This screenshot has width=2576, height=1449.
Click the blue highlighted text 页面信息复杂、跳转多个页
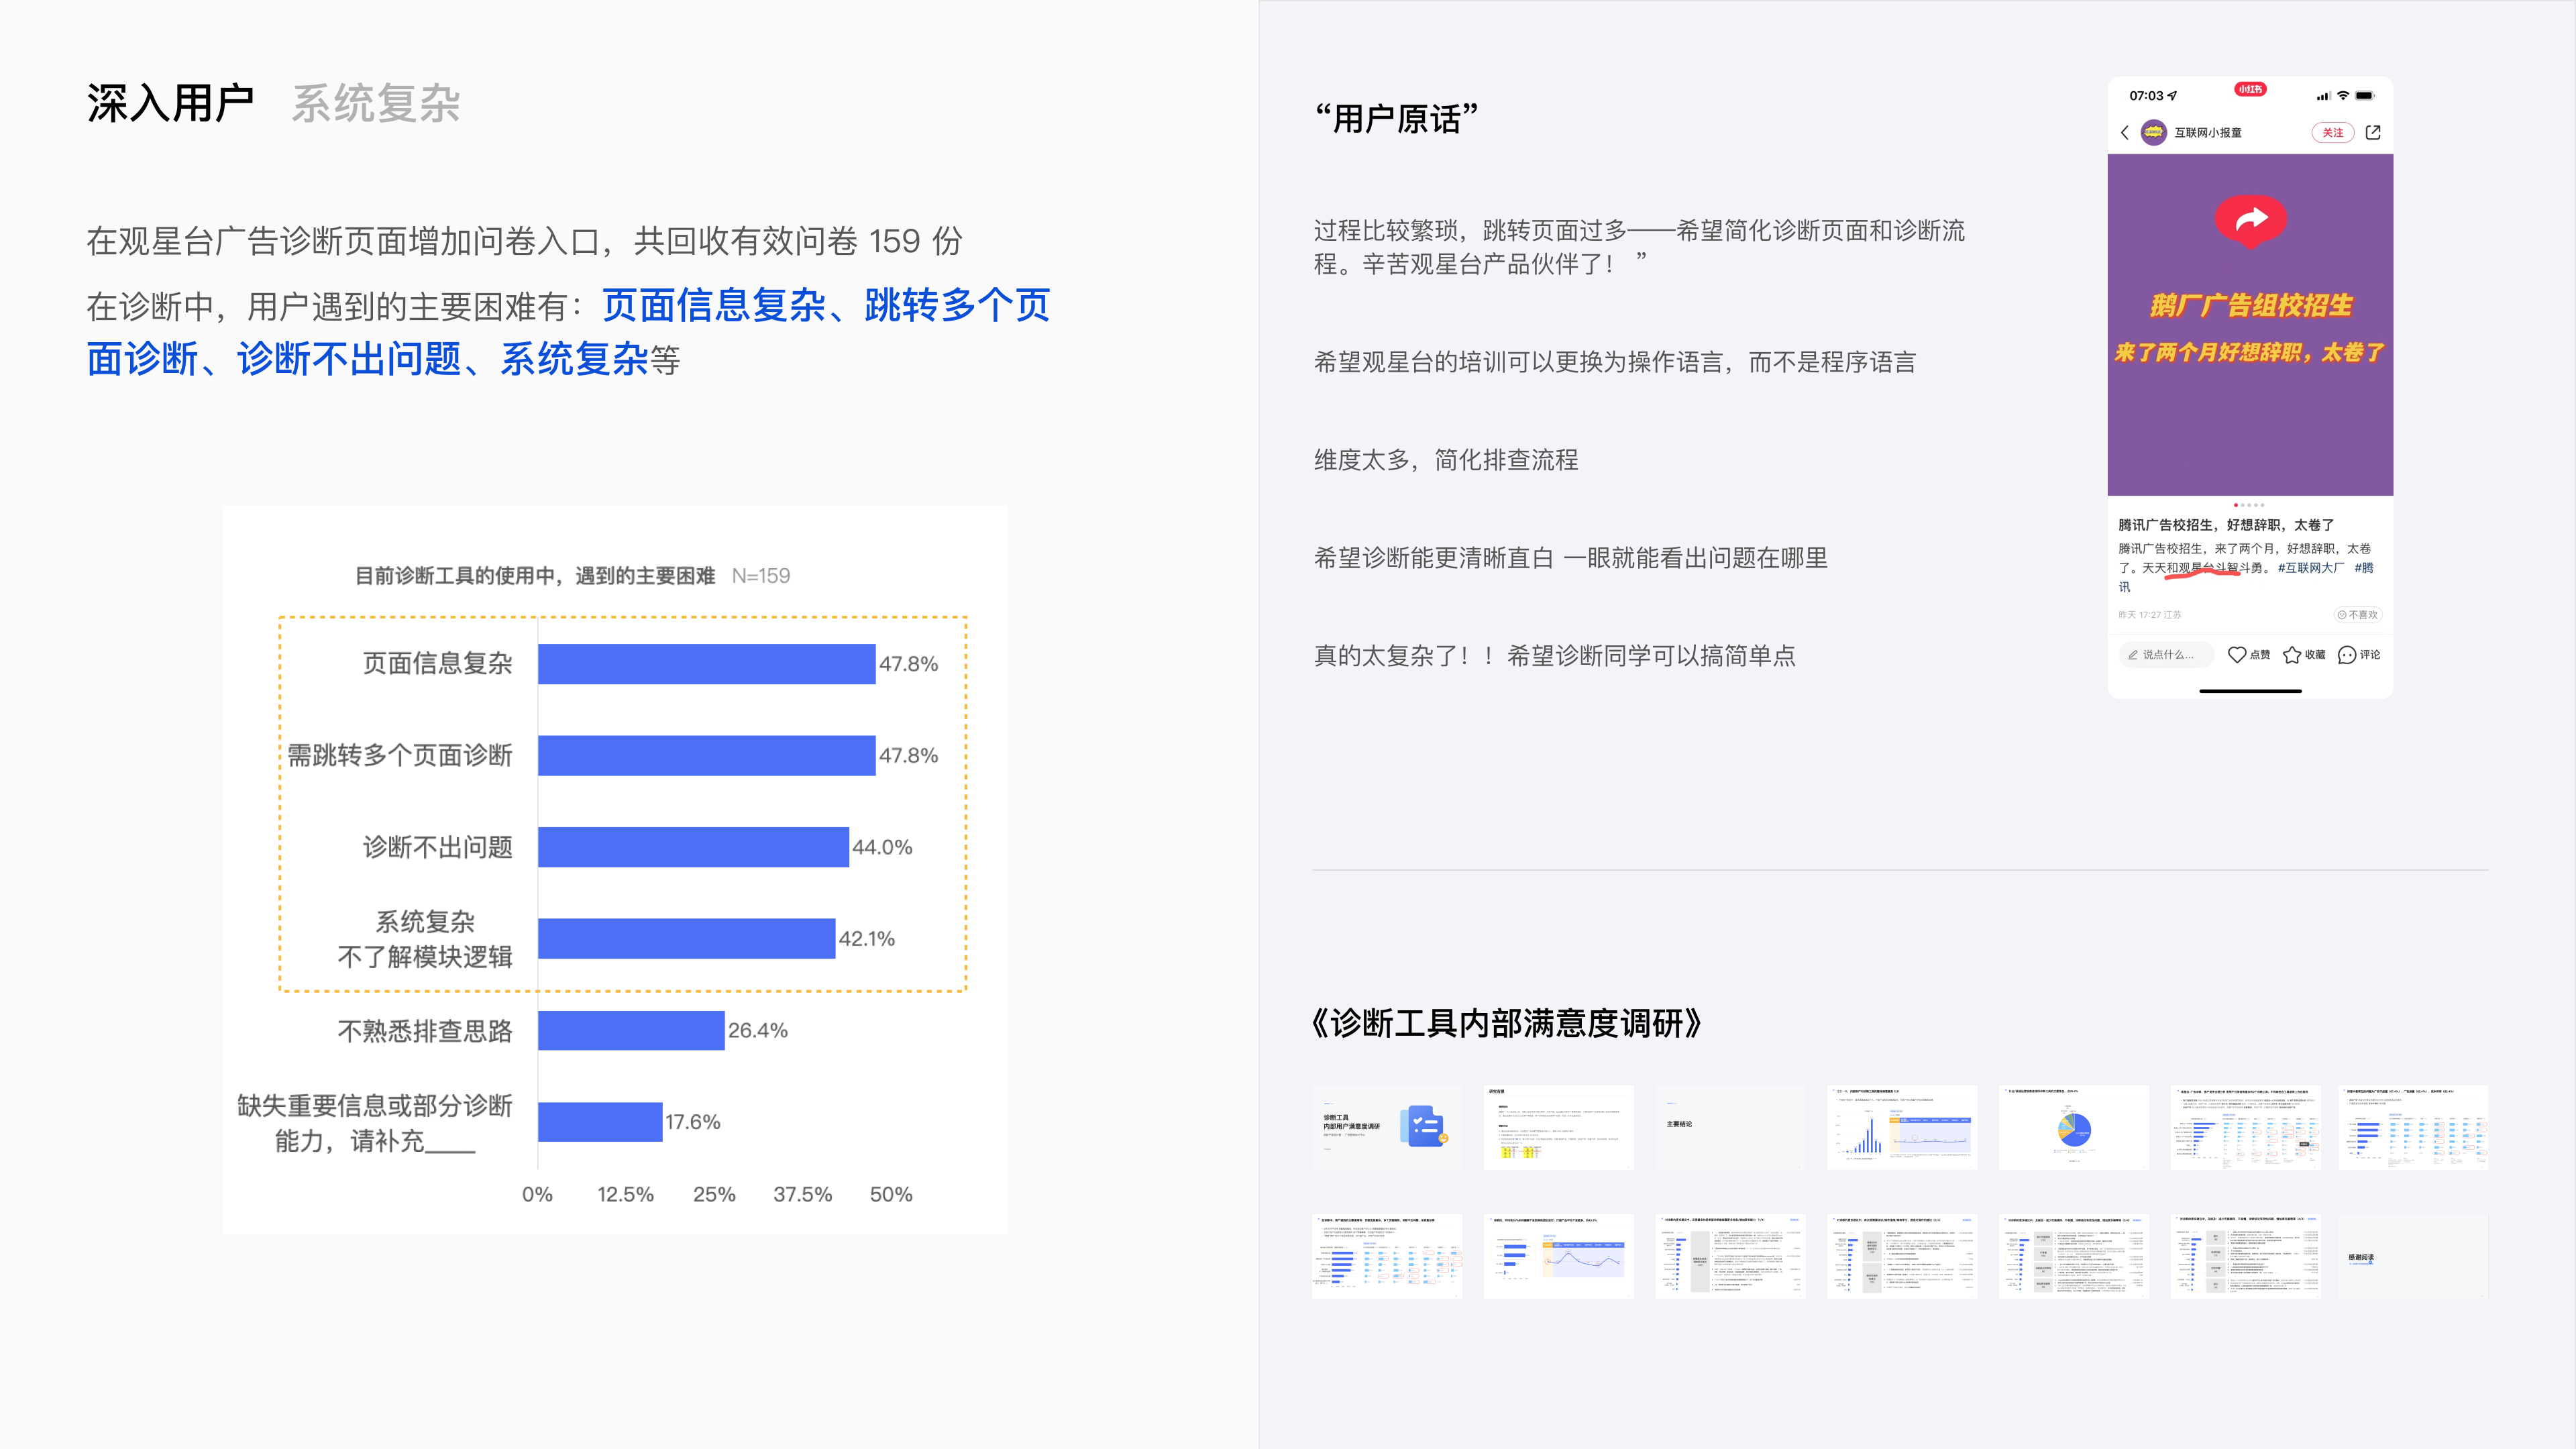(x=826, y=305)
